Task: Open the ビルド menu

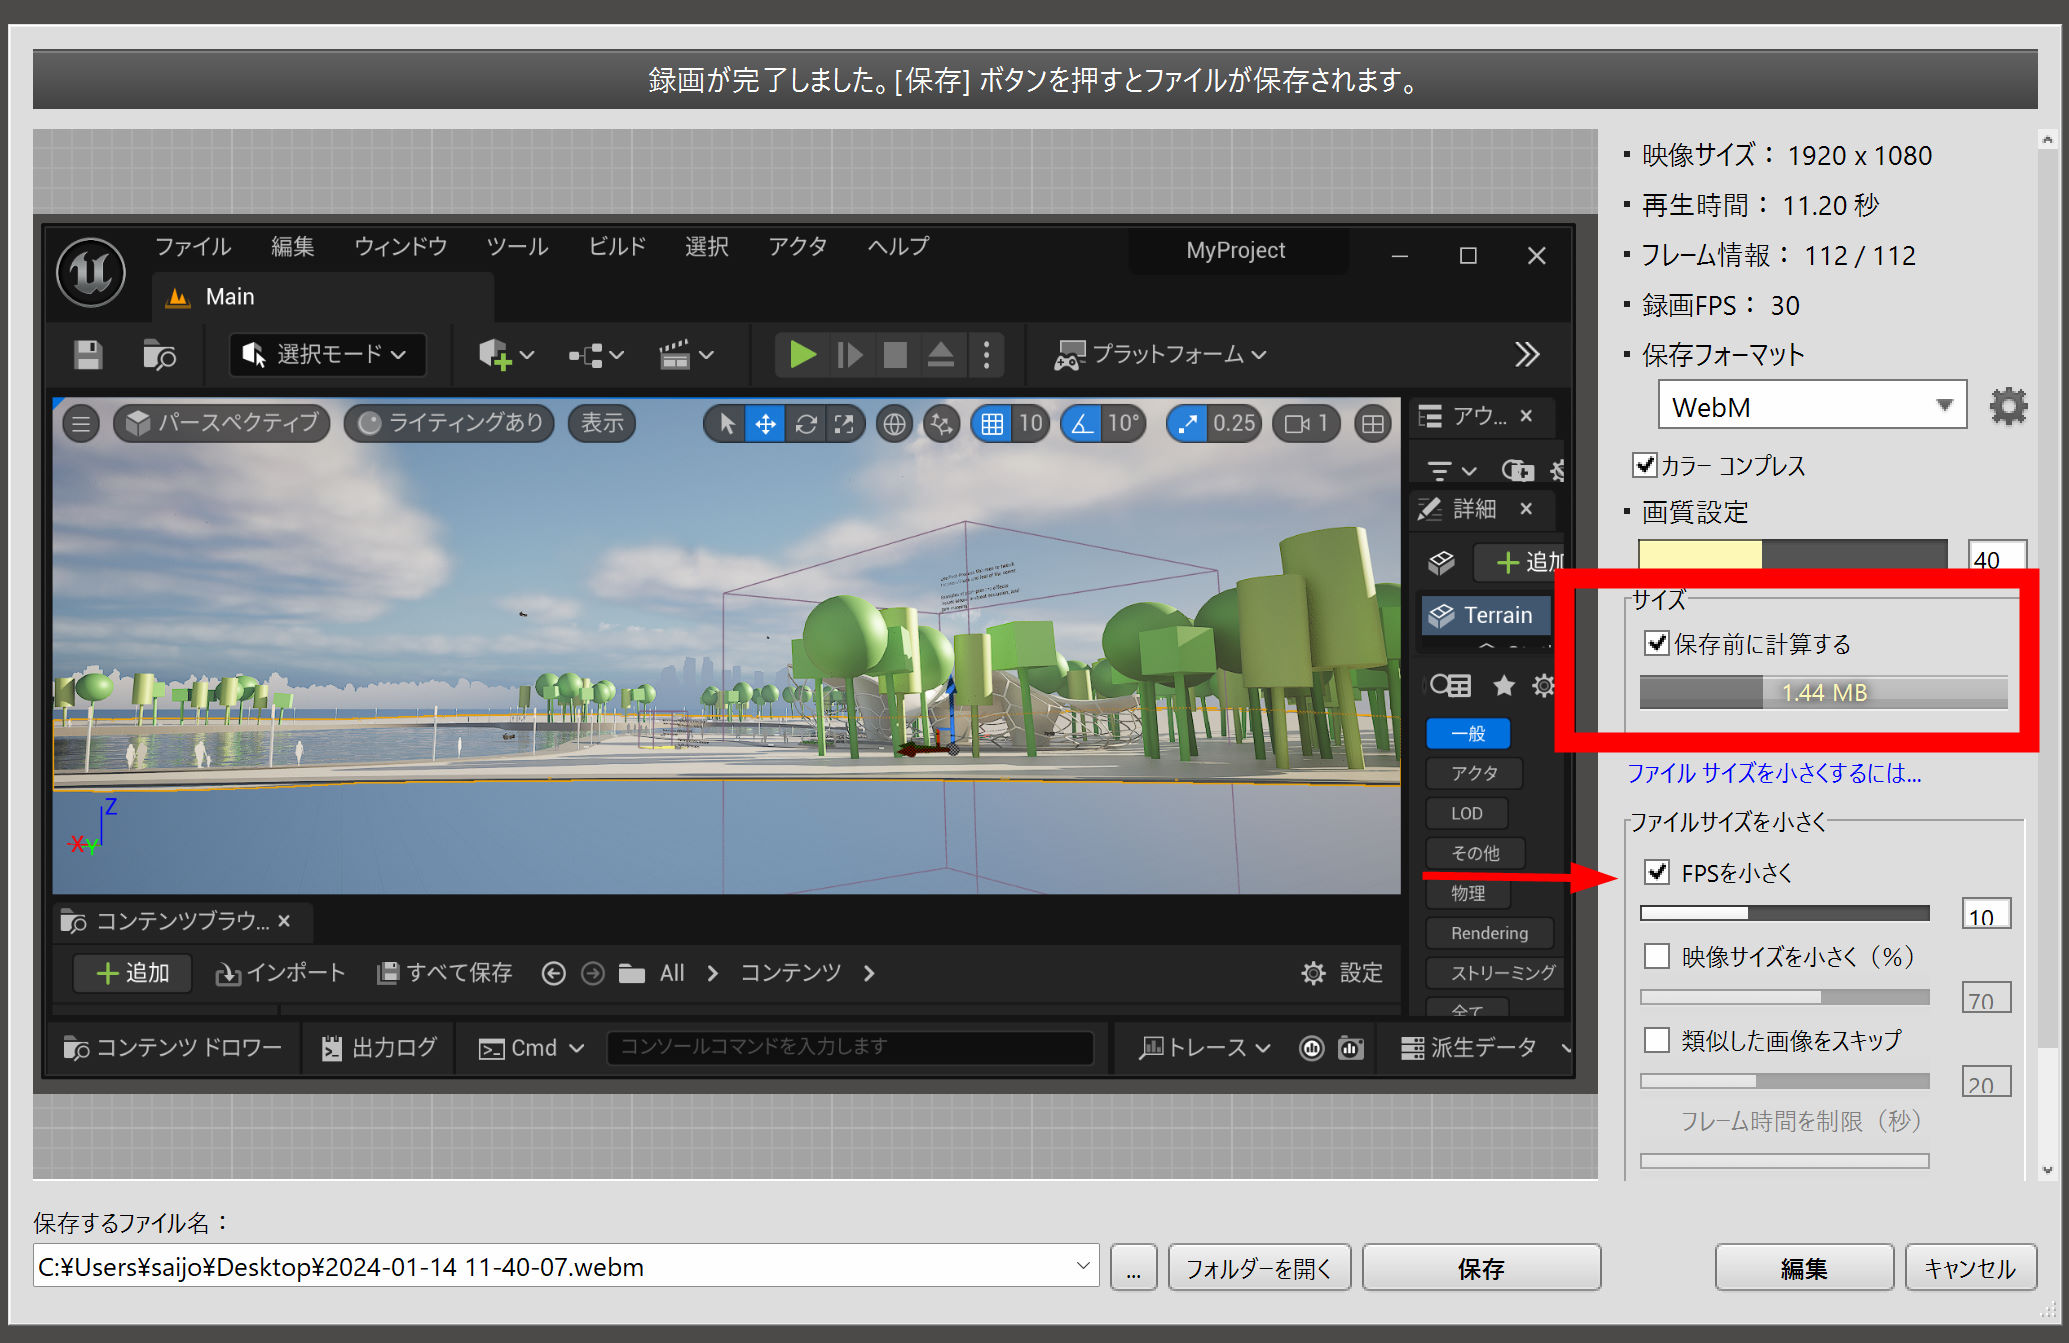Action: 616,246
